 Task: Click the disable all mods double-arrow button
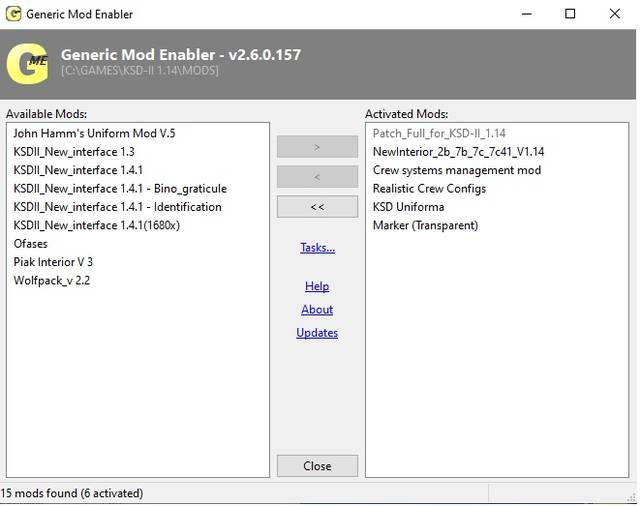tap(317, 207)
